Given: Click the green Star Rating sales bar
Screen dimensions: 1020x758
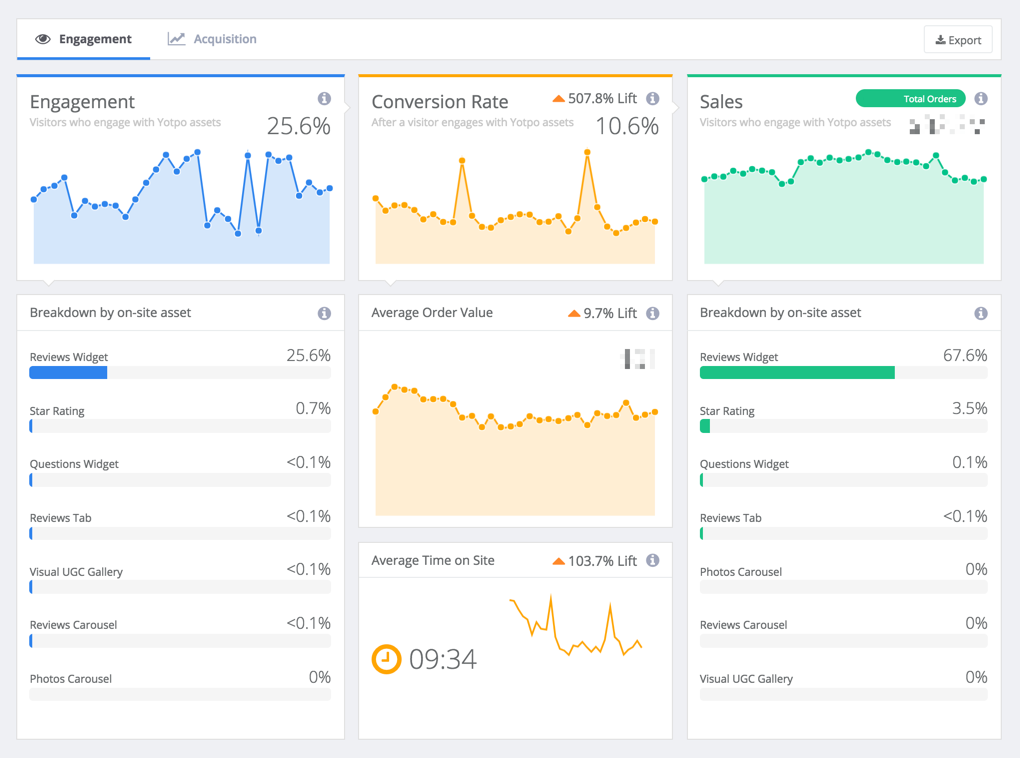Looking at the screenshot, I should (x=705, y=426).
